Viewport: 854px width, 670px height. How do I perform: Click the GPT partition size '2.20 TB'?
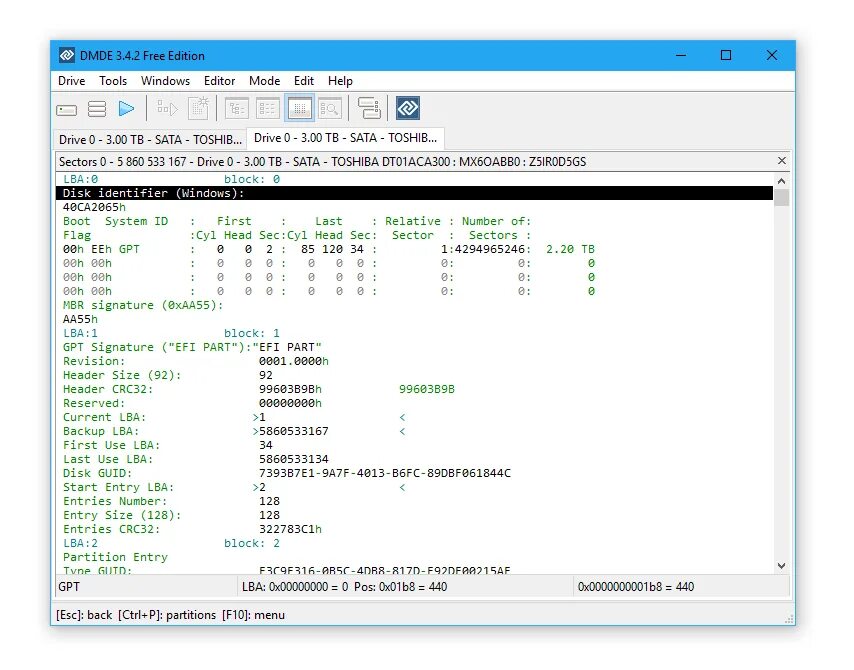(570, 249)
